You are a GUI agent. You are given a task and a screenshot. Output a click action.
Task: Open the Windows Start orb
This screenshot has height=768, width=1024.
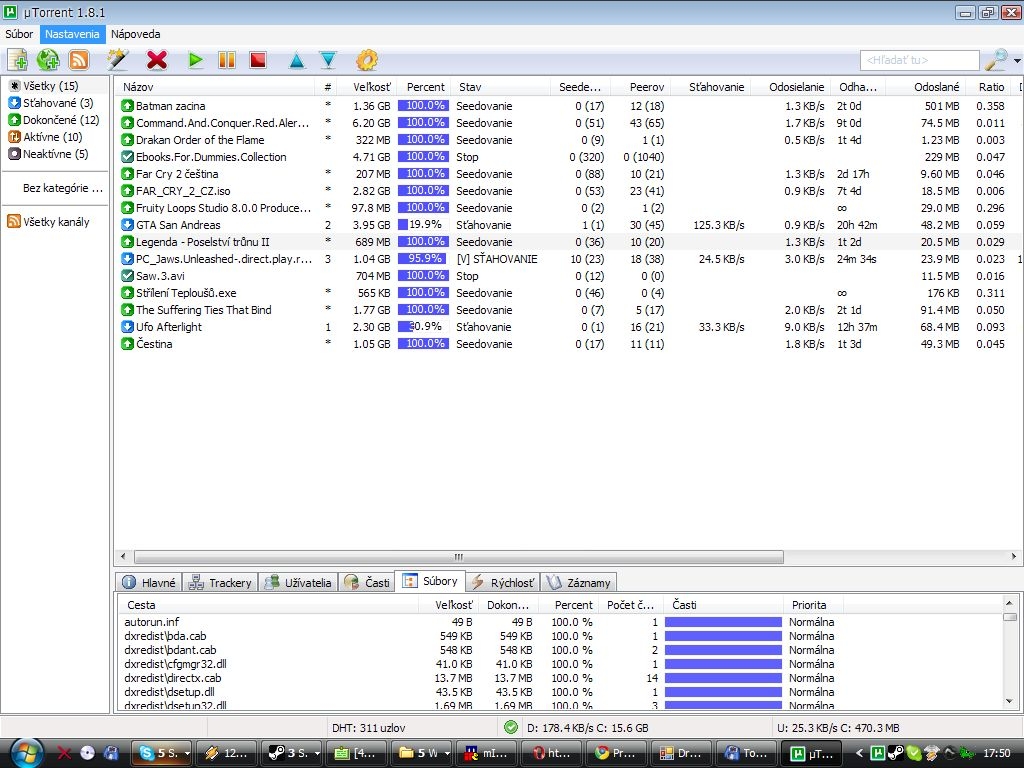coord(25,752)
